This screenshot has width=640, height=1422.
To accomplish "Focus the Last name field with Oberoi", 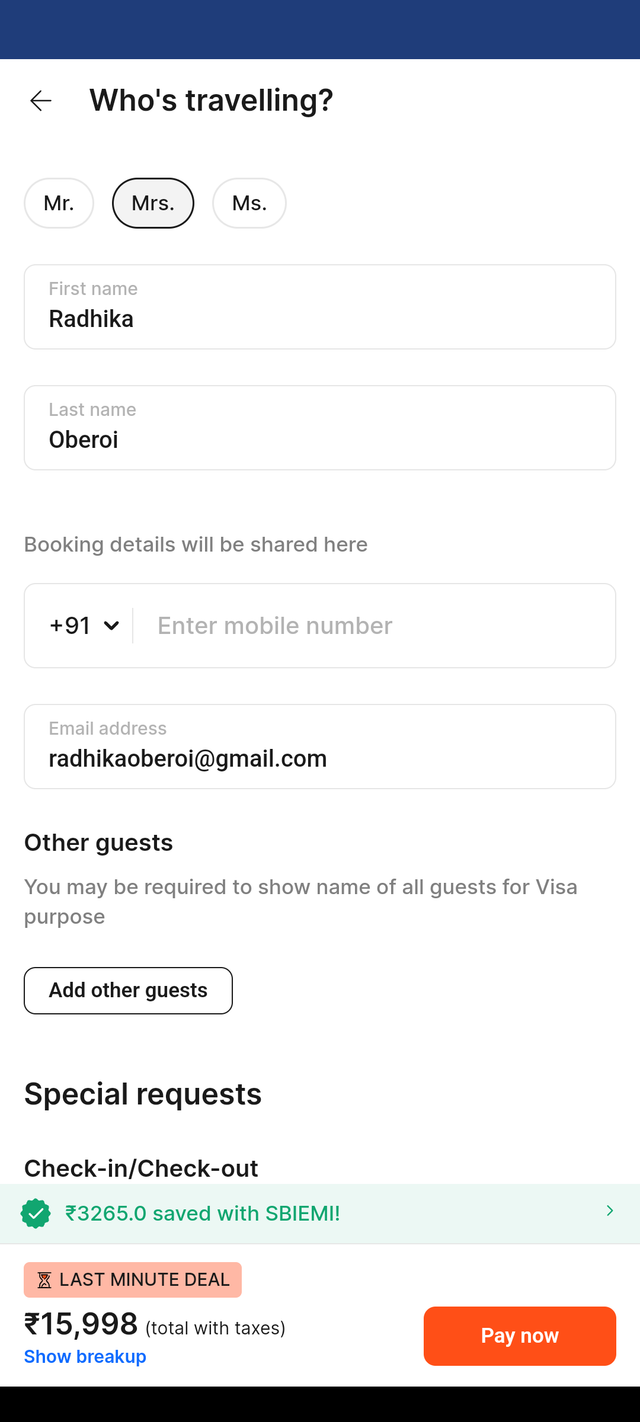I will (320, 428).
